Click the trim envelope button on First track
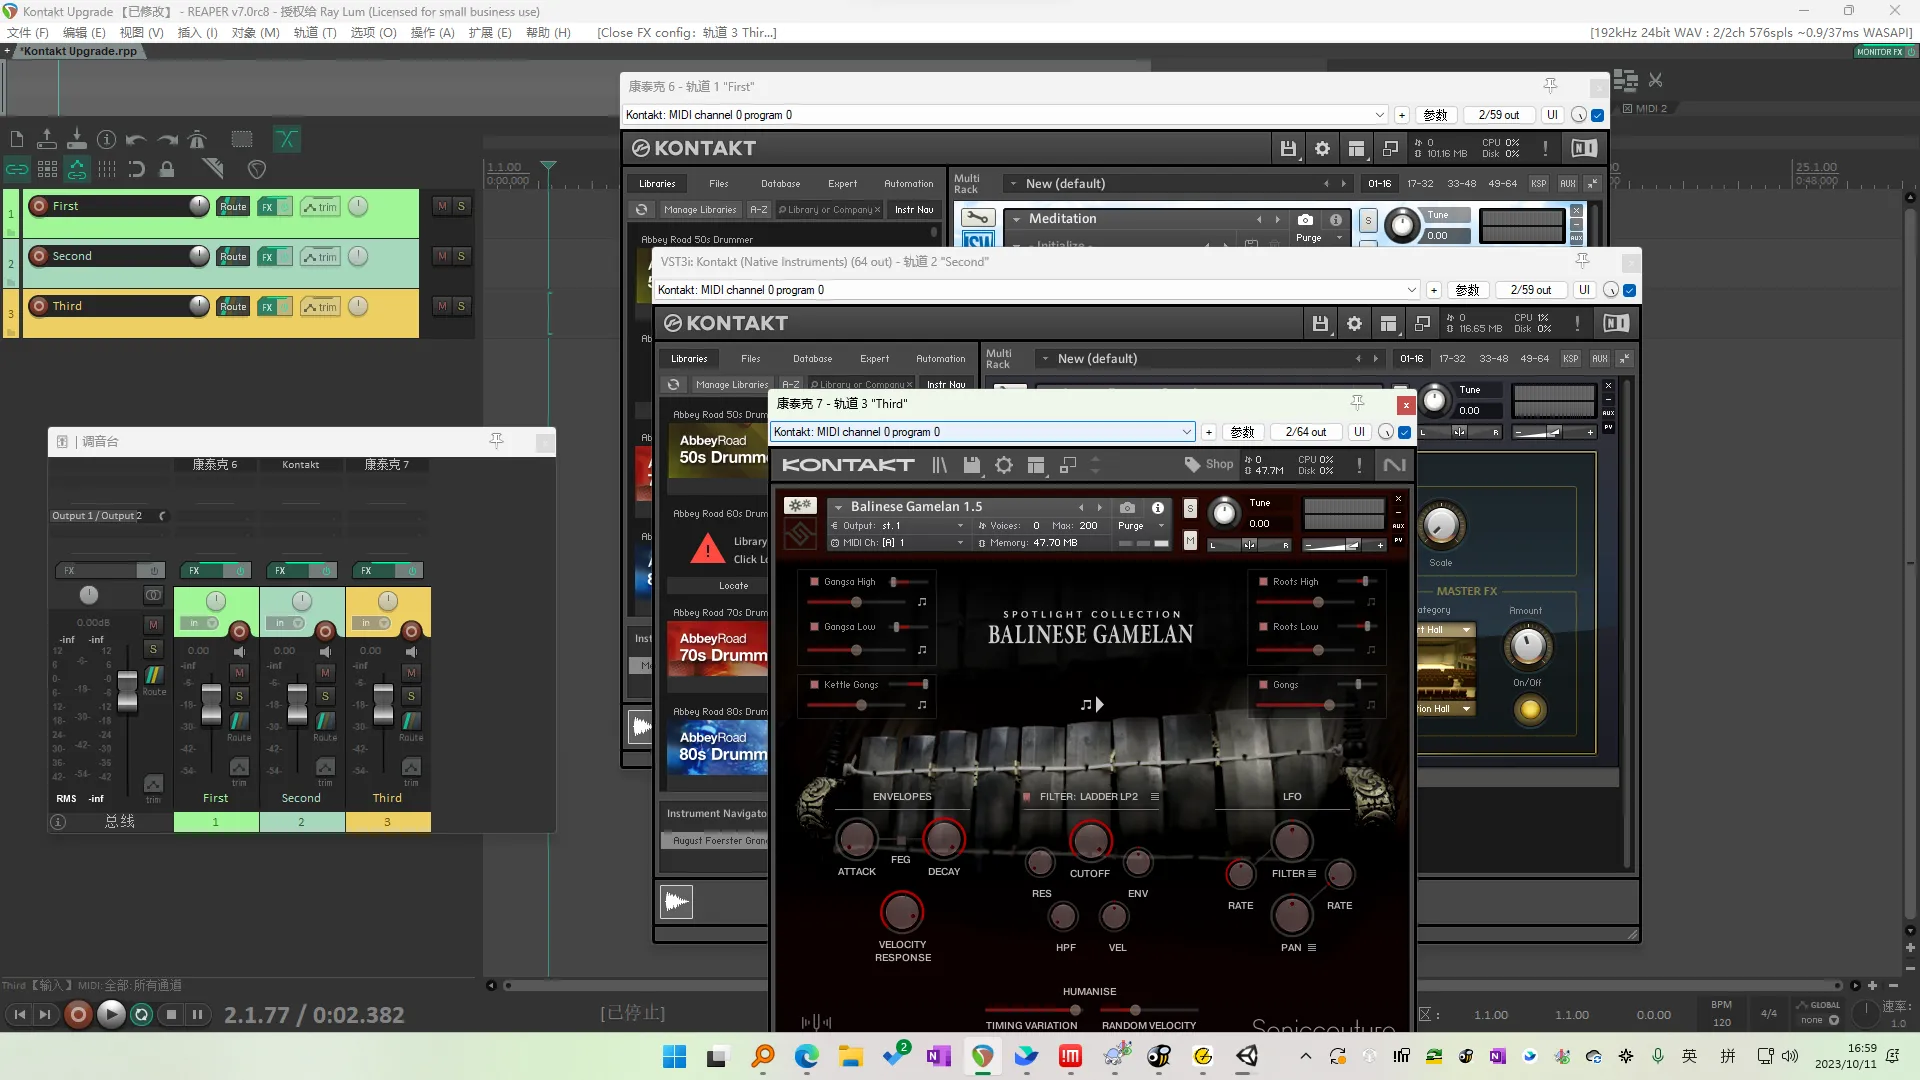The width and height of the screenshot is (1920, 1080). tap(320, 207)
